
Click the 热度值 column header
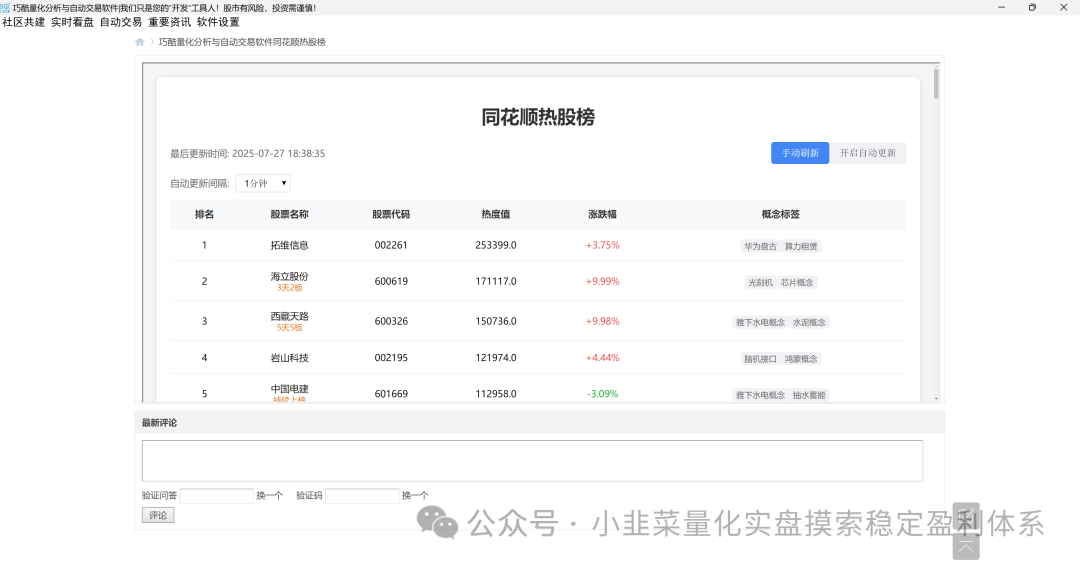pyautogui.click(x=495, y=214)
